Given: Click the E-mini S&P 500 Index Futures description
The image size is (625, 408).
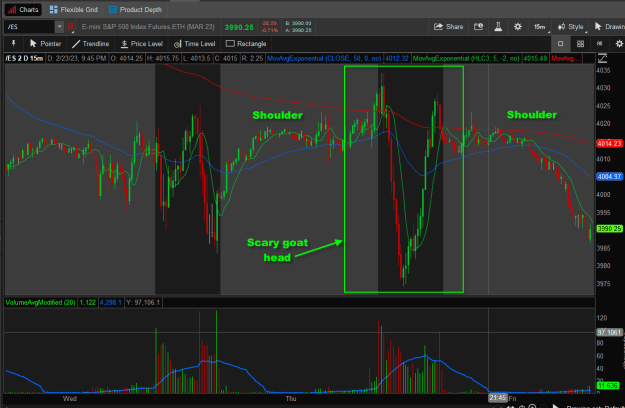Looking at the screenshot, I should [148, 27].
